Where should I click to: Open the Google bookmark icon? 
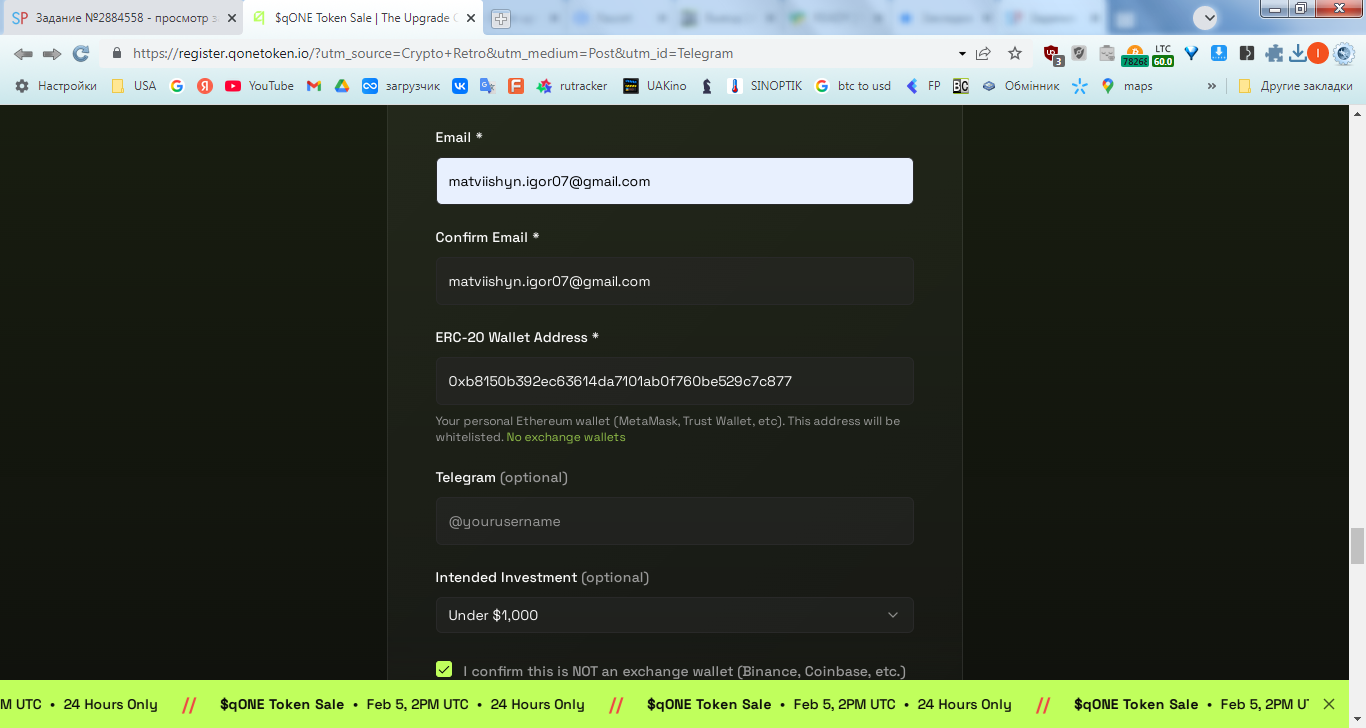pyautogui.click(x=177, y=86)
